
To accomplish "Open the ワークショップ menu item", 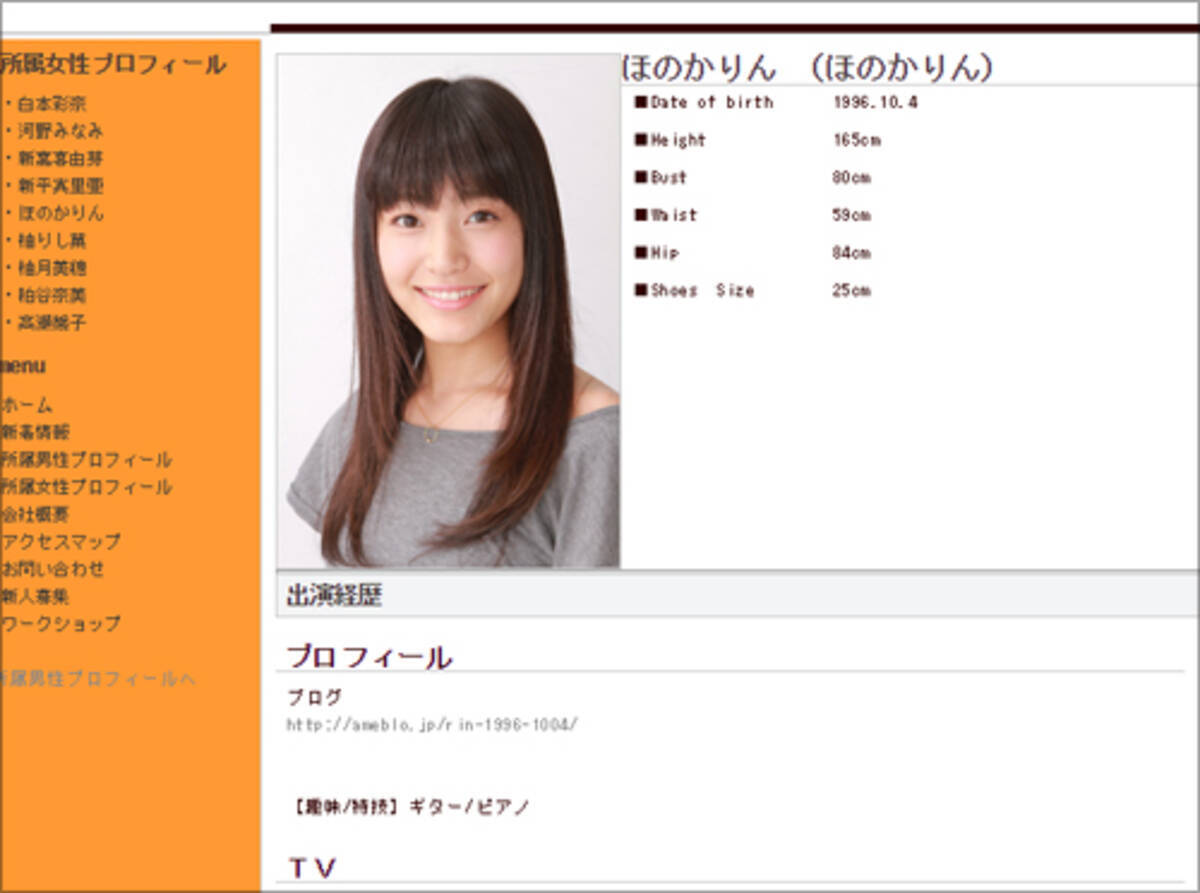I will (61, 623).
